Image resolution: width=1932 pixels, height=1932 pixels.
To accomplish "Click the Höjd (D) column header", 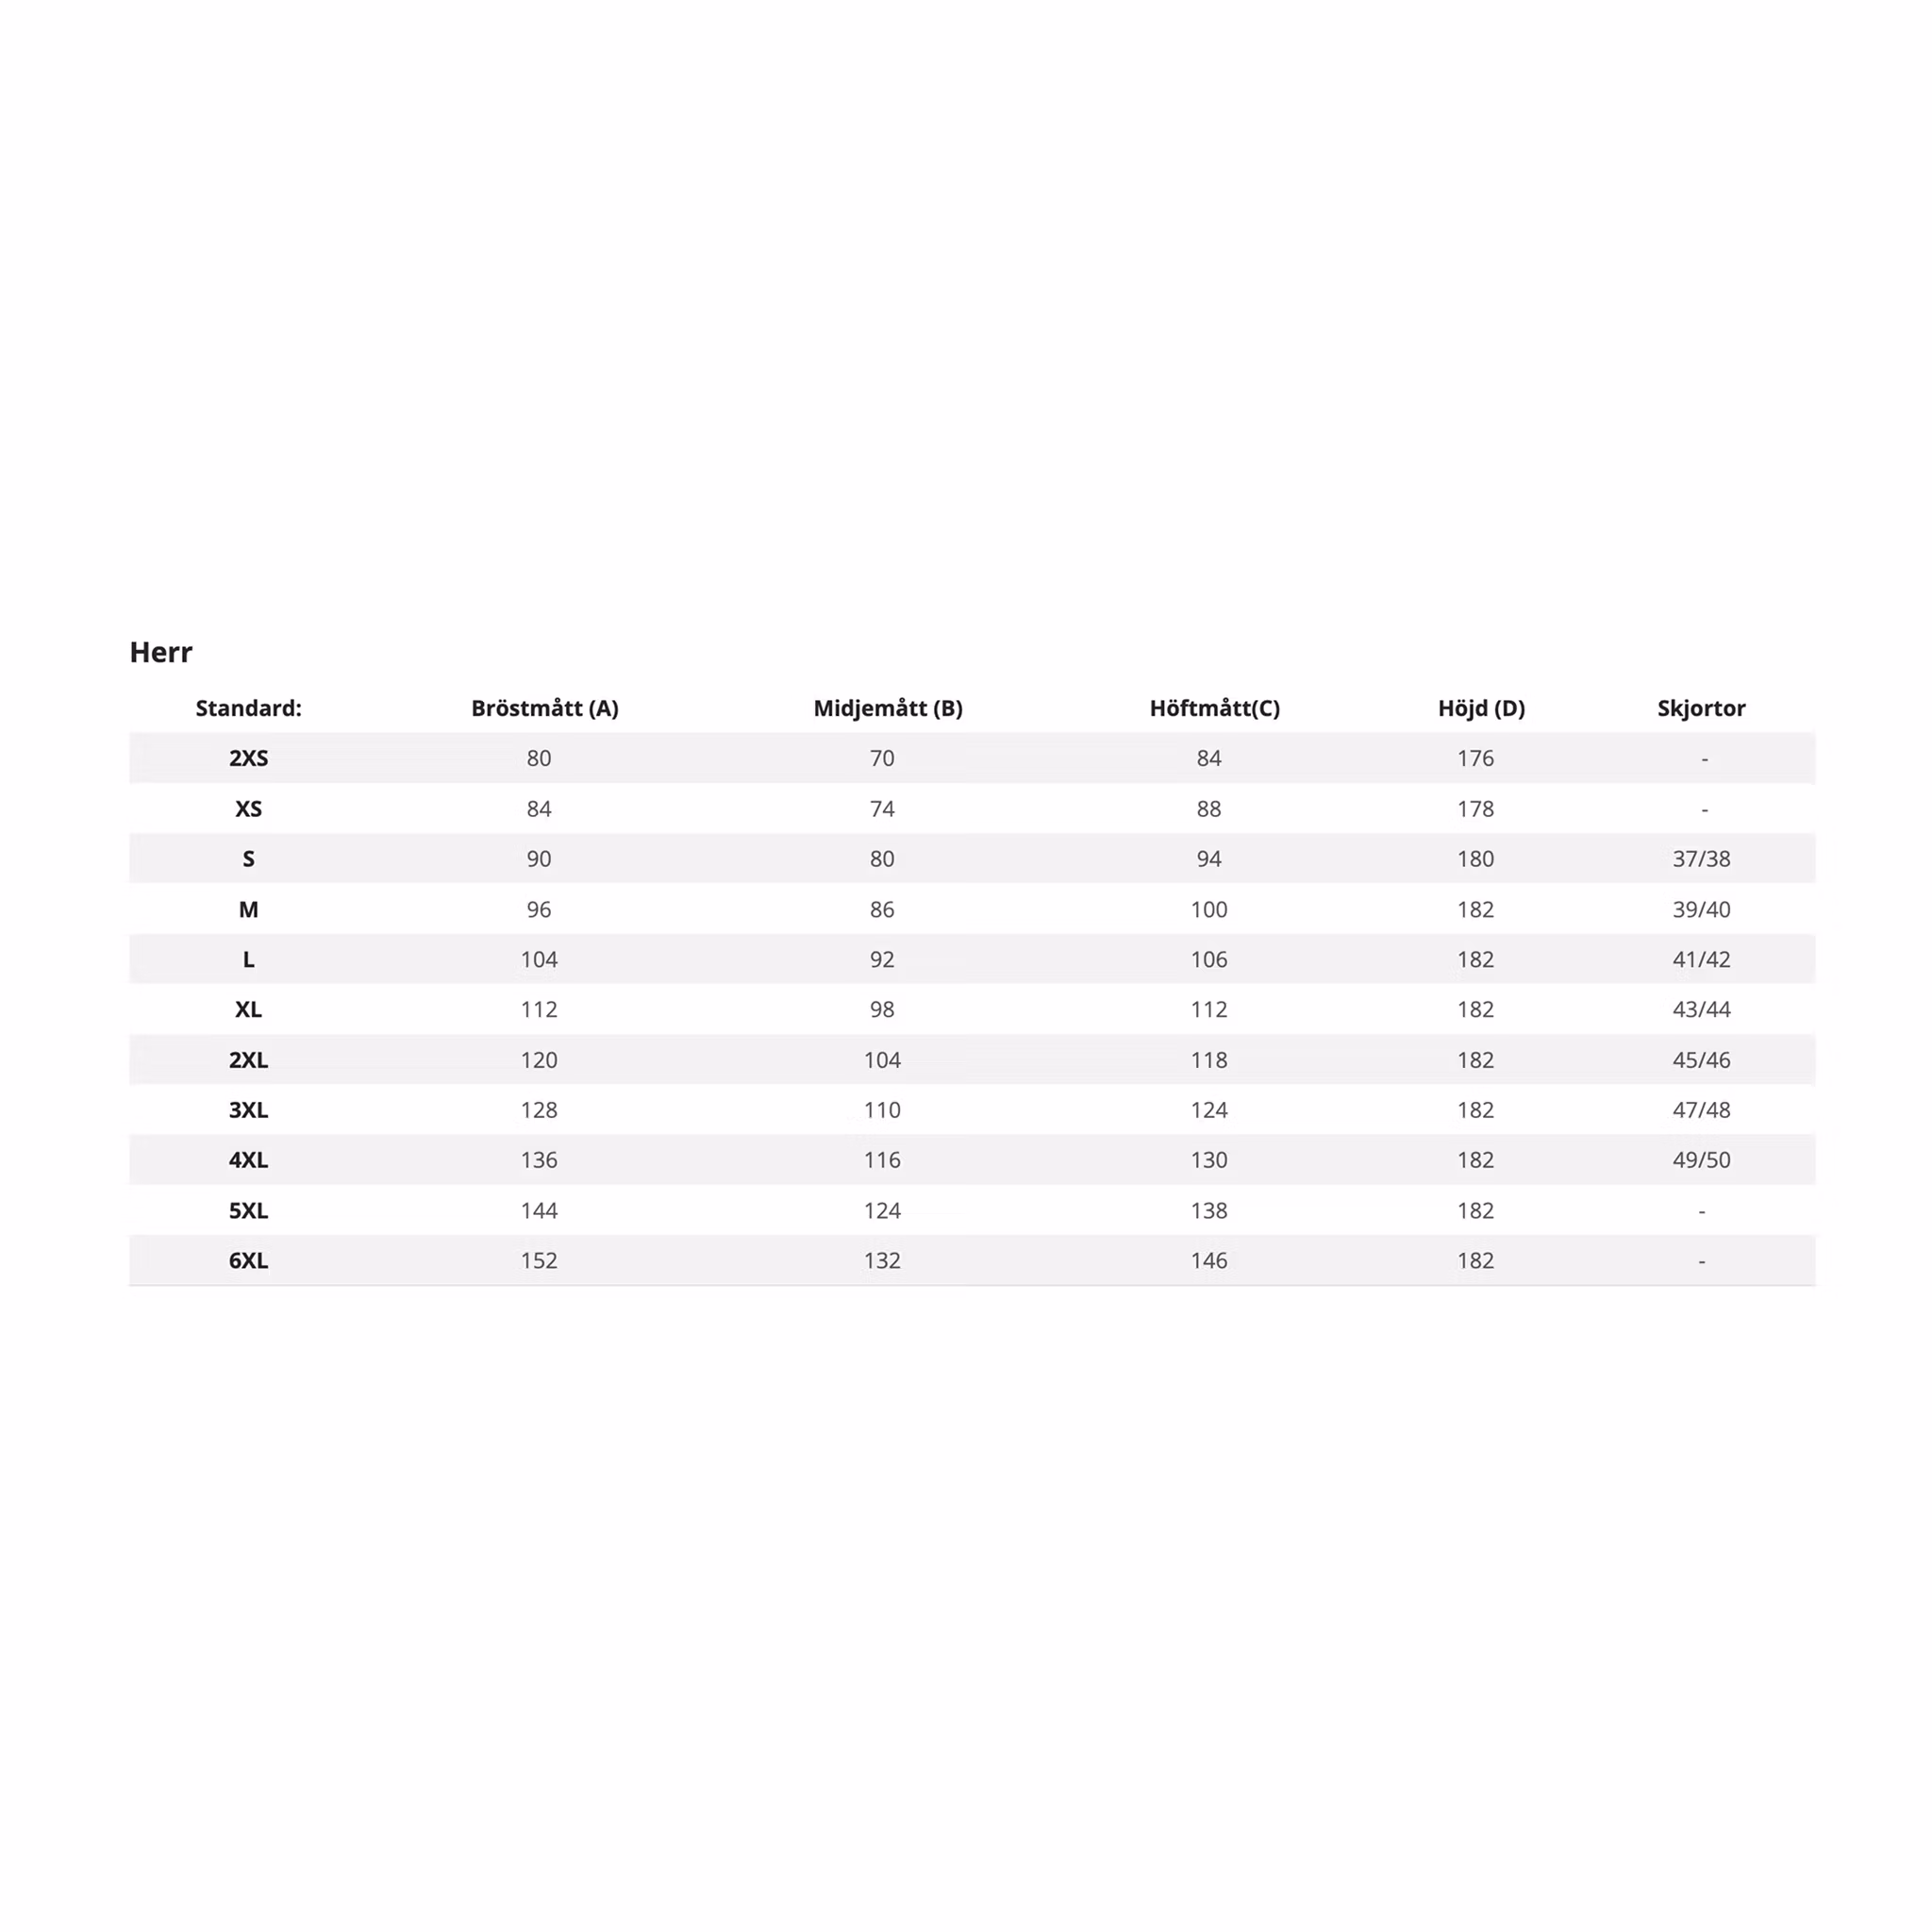I will tap(1481, 708).
